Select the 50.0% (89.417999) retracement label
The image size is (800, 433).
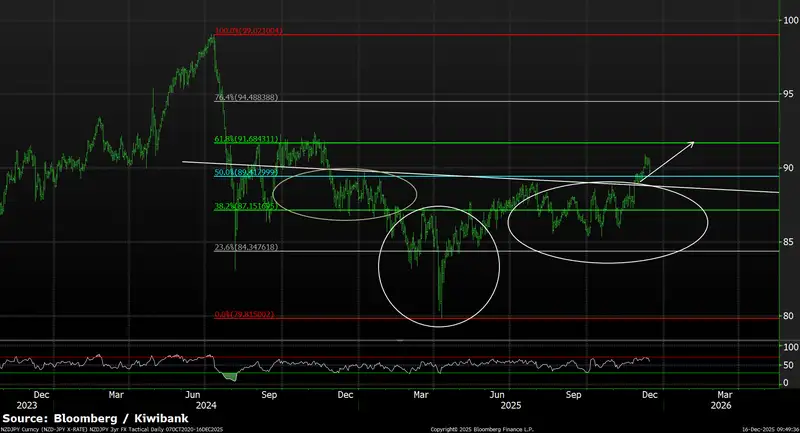tap(246, 172)
